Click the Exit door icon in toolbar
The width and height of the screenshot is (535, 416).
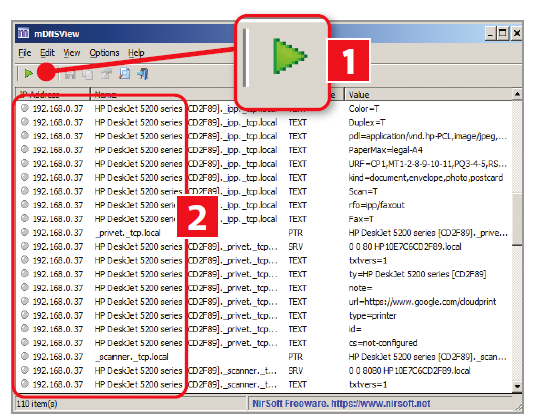[143, 74]
